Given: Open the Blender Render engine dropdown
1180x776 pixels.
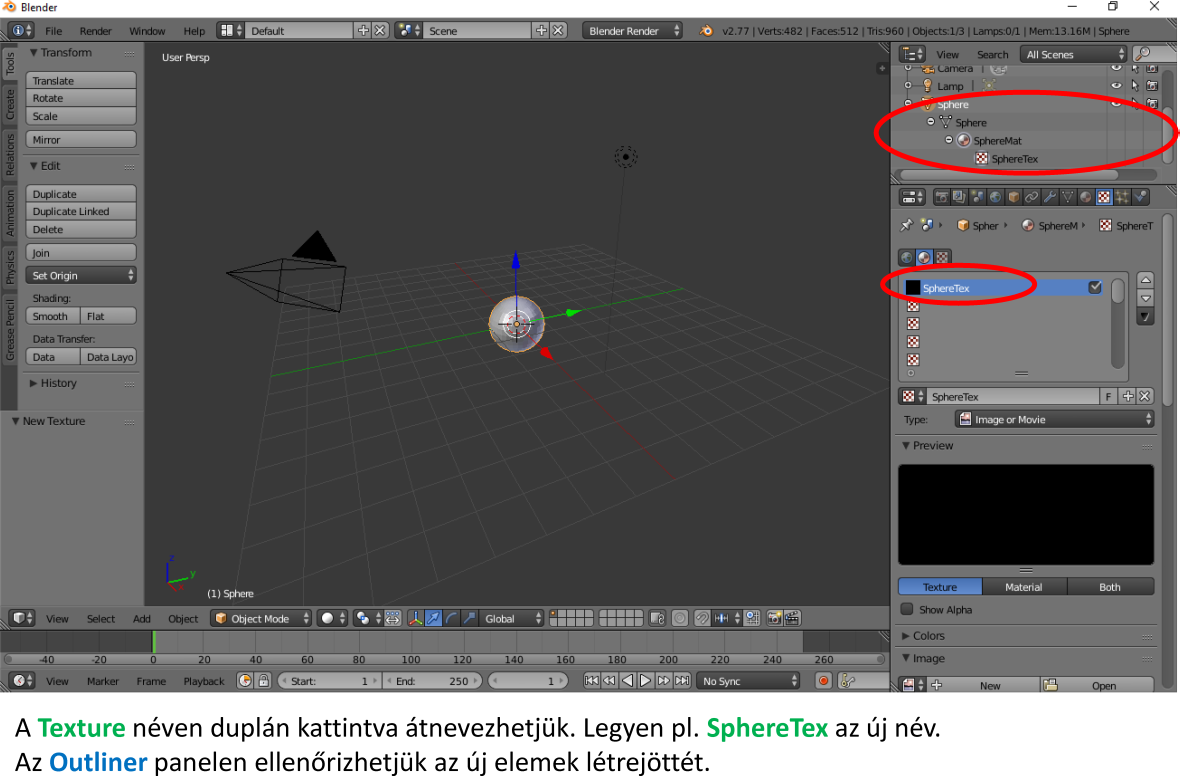Looking at the screenshot, I should tap(632, 31).
